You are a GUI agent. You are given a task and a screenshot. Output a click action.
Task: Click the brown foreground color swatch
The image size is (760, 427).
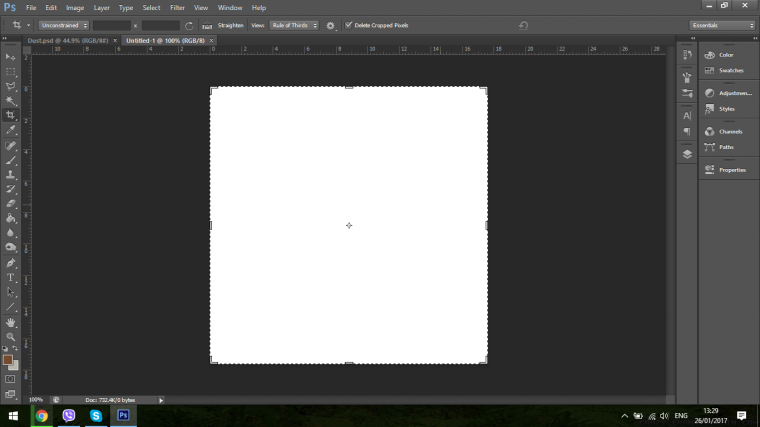[x=7, y=360]
